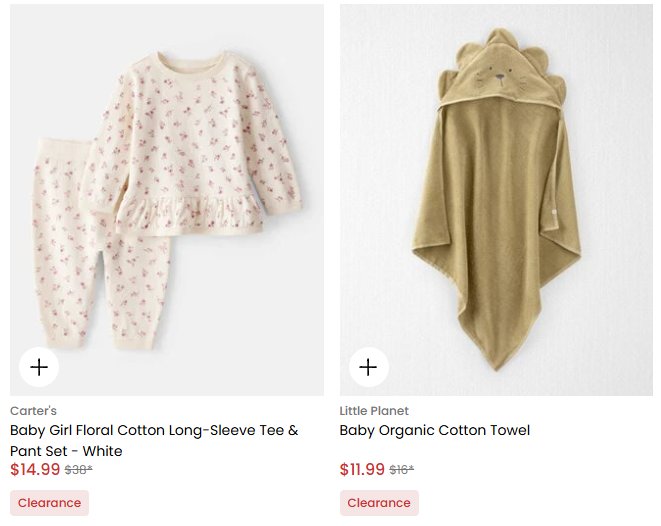Image resolution: width=661 pixels, height=526 pixels.
Task: Click the "Pant Set - White" title line
Action: [x=66, y=451]
